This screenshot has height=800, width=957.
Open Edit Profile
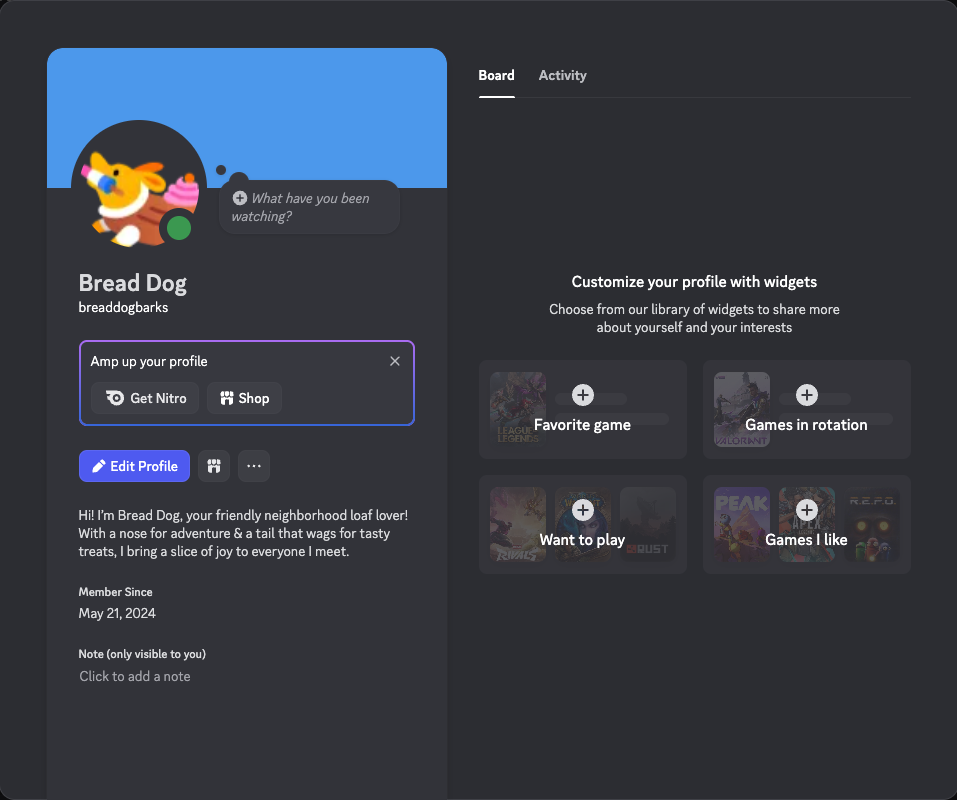click(134, 466)
